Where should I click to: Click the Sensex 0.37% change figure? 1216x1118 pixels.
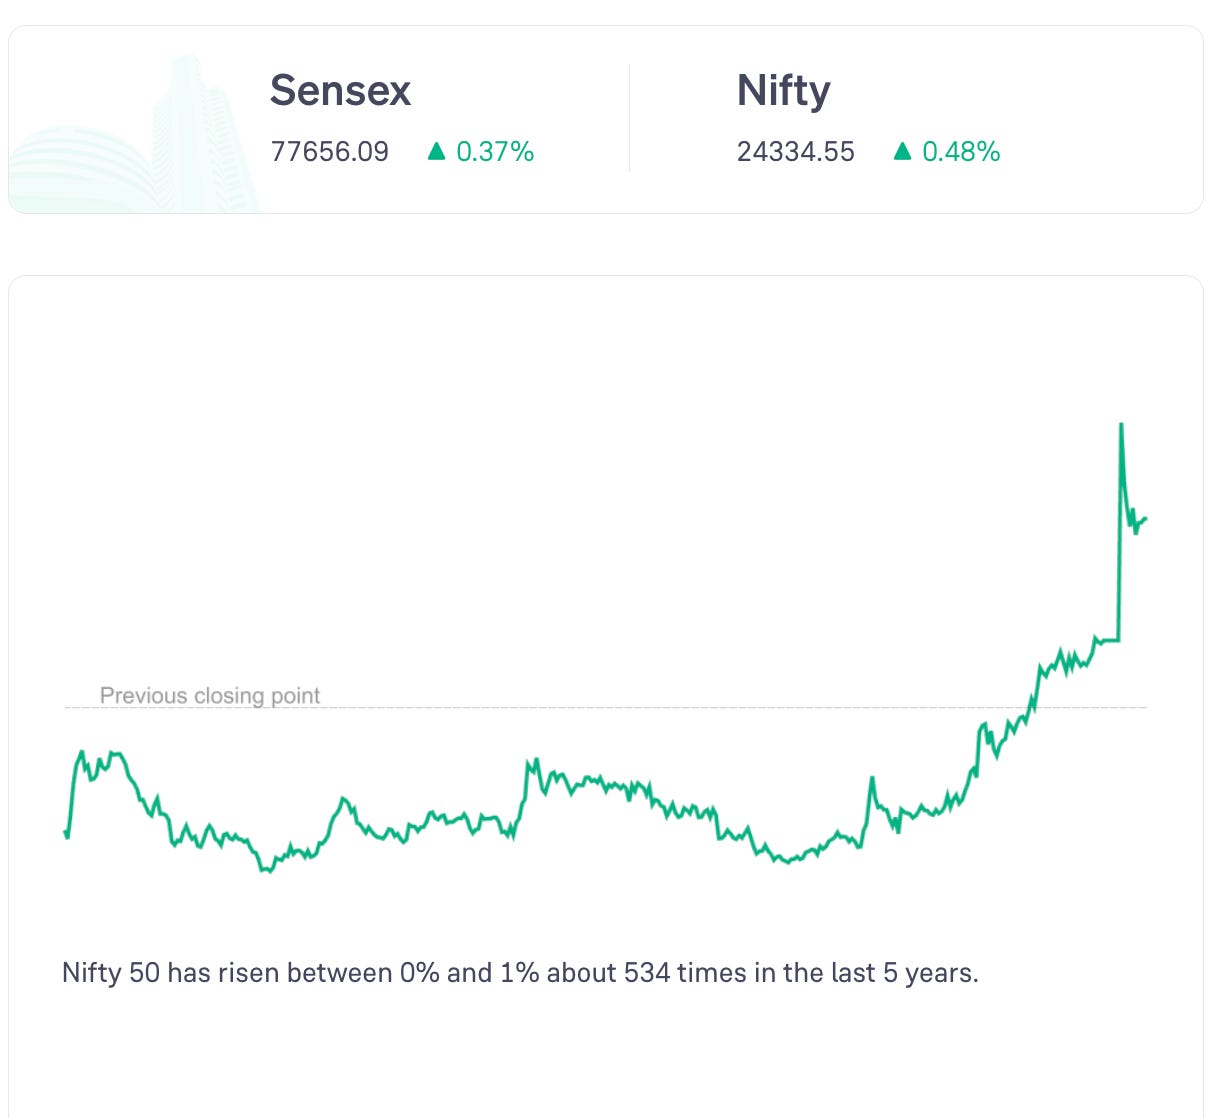[495, 152]
